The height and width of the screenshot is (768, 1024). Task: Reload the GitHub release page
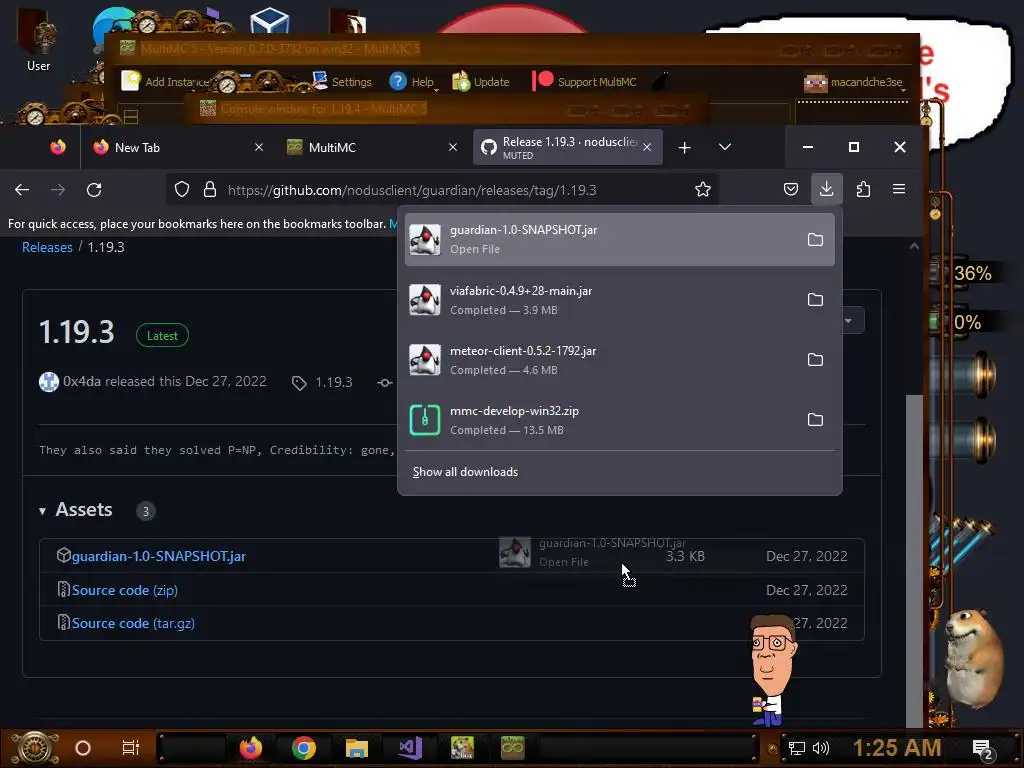tap(94, 190)
